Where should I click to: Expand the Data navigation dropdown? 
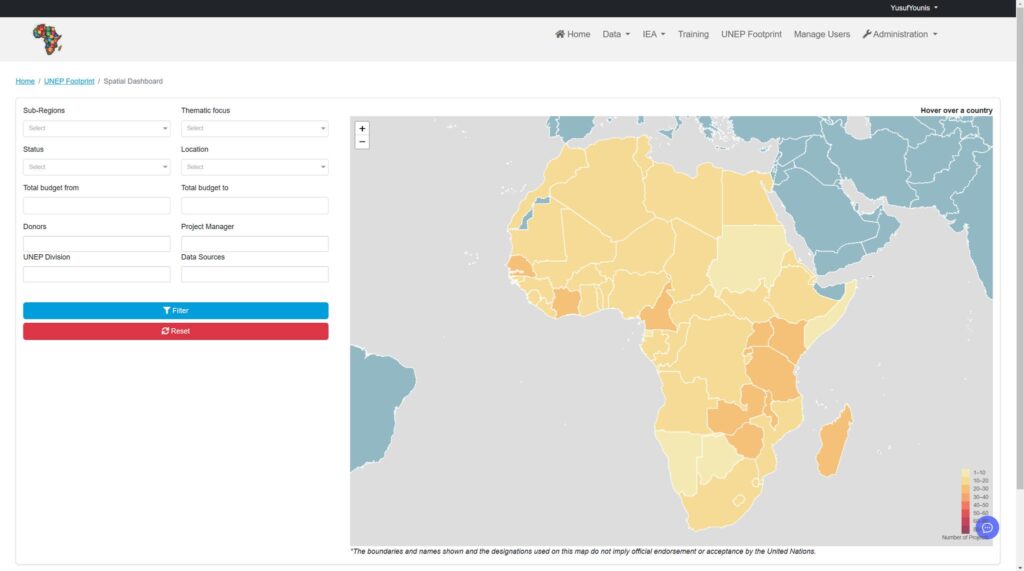pyautogui.click(x=616, y=34)
